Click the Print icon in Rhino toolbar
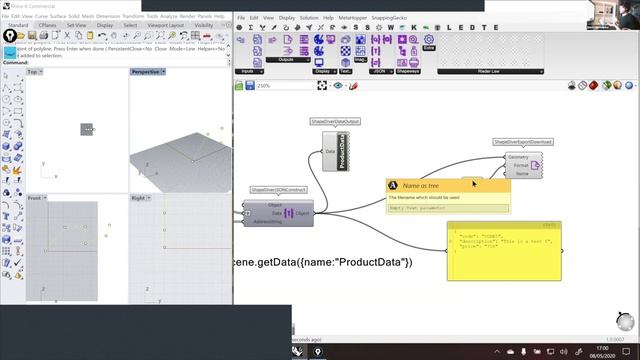The height and width of the screenshot is (360, 640). (44, 36)
